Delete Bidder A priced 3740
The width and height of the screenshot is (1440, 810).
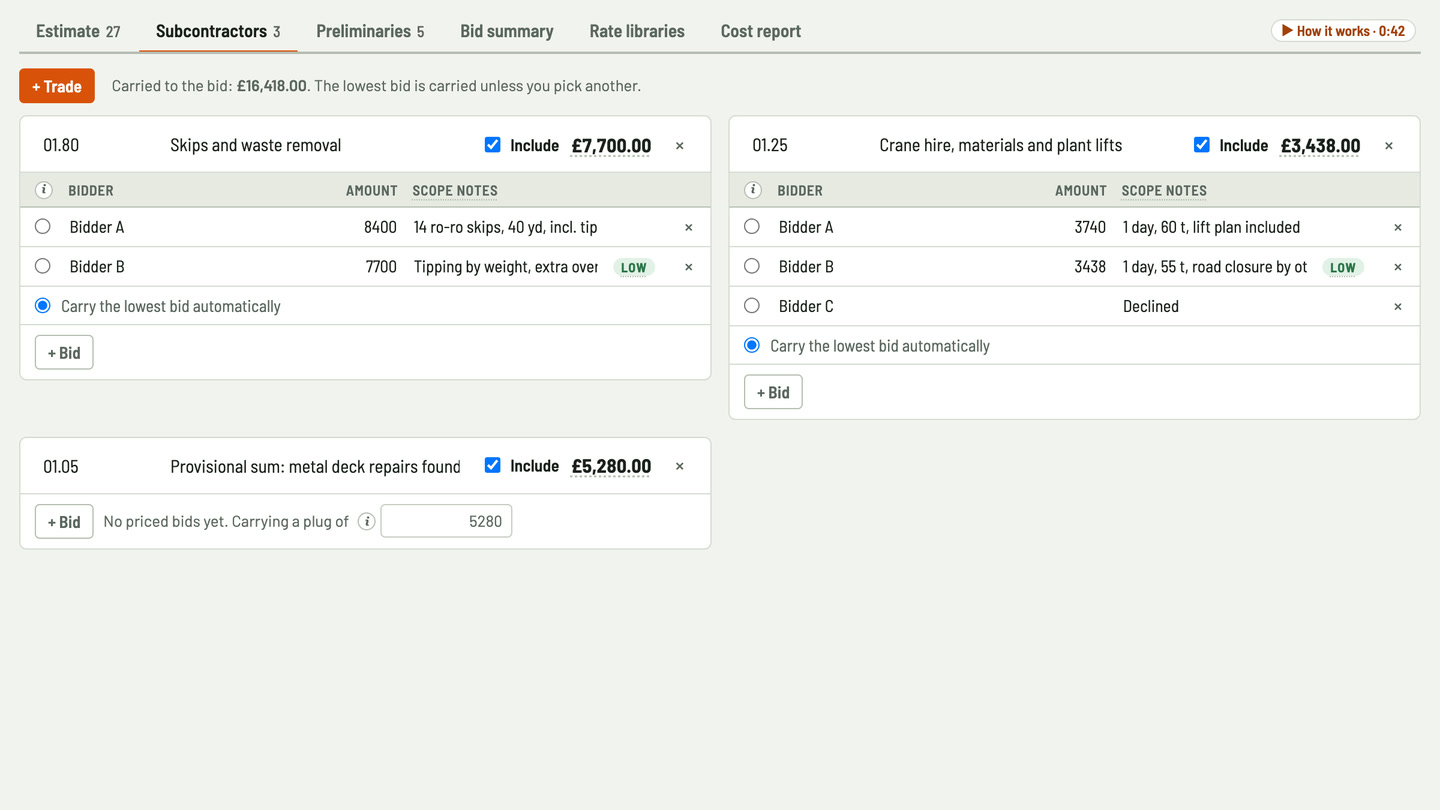(x=1398, y=227)
